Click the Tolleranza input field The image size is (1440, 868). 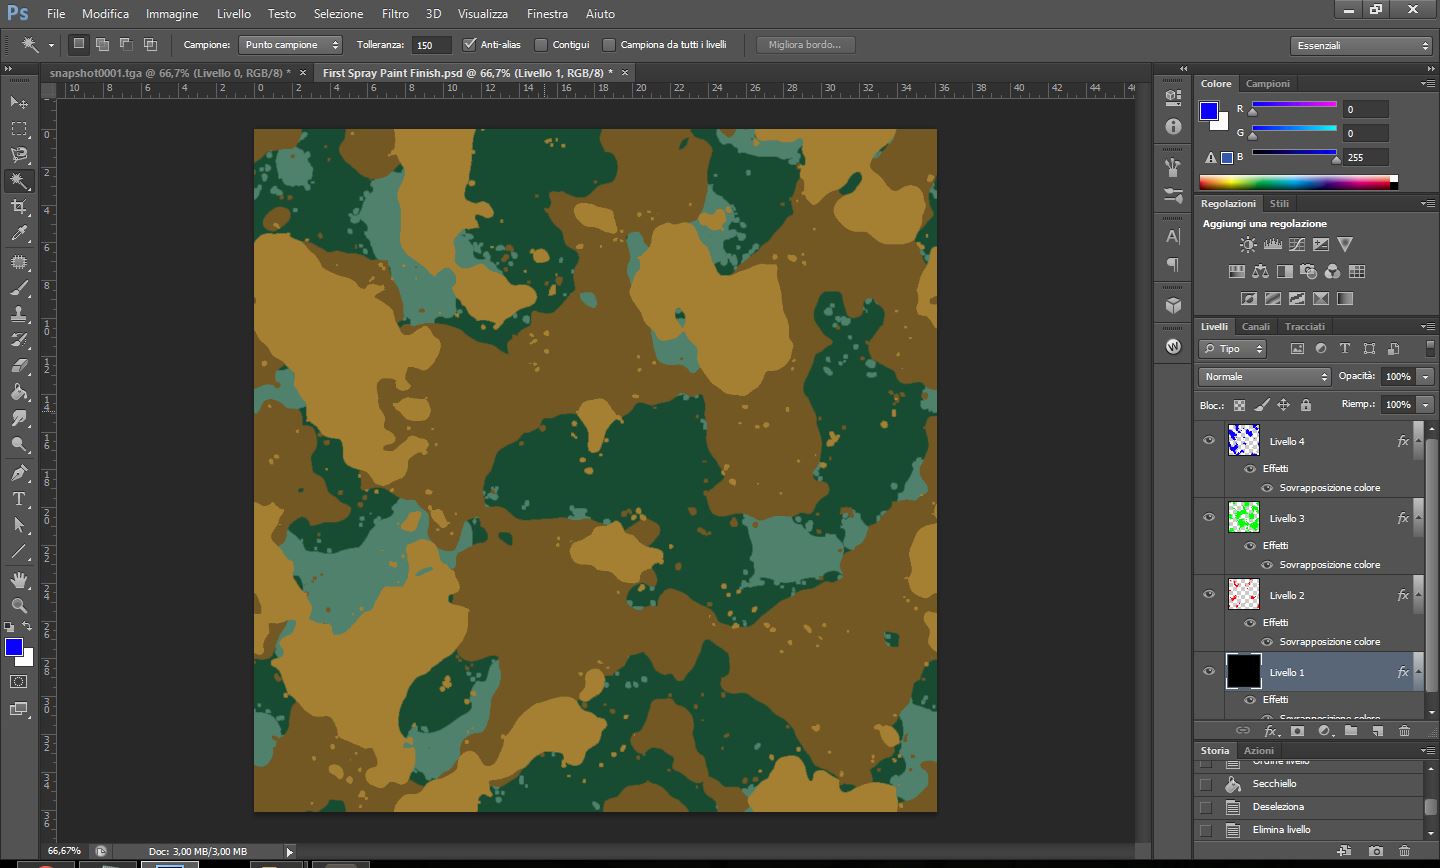point(431,45)
